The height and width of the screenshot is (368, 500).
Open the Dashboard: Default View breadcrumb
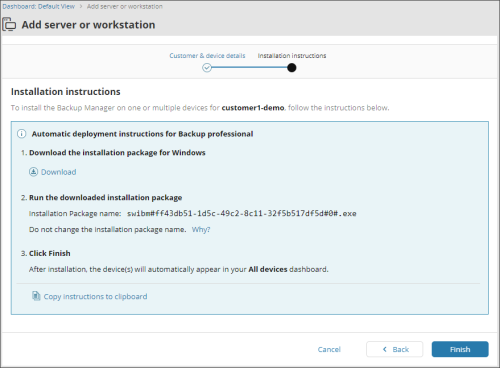tap(39, 6)
